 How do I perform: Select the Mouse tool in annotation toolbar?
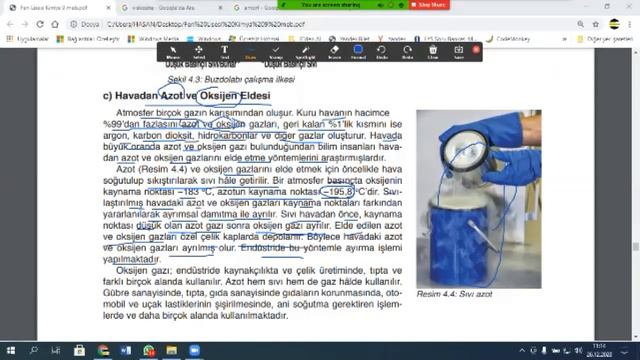click(x=173, y=52)
